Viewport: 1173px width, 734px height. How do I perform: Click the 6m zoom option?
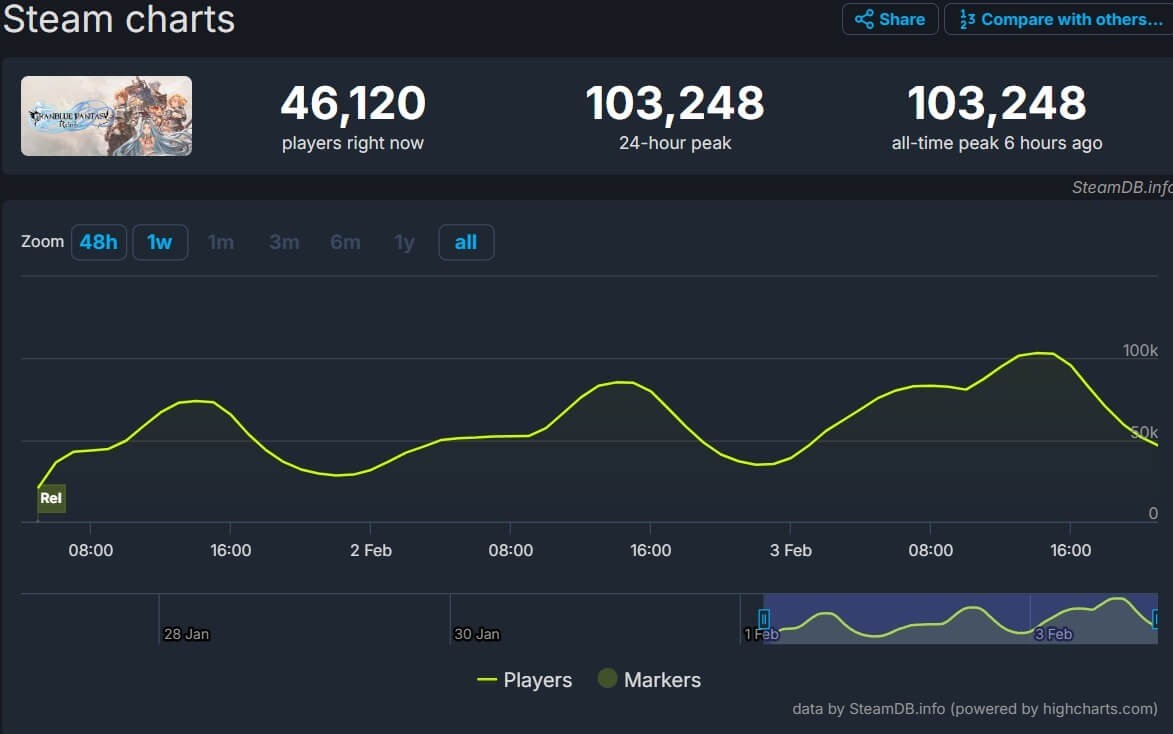345,242
